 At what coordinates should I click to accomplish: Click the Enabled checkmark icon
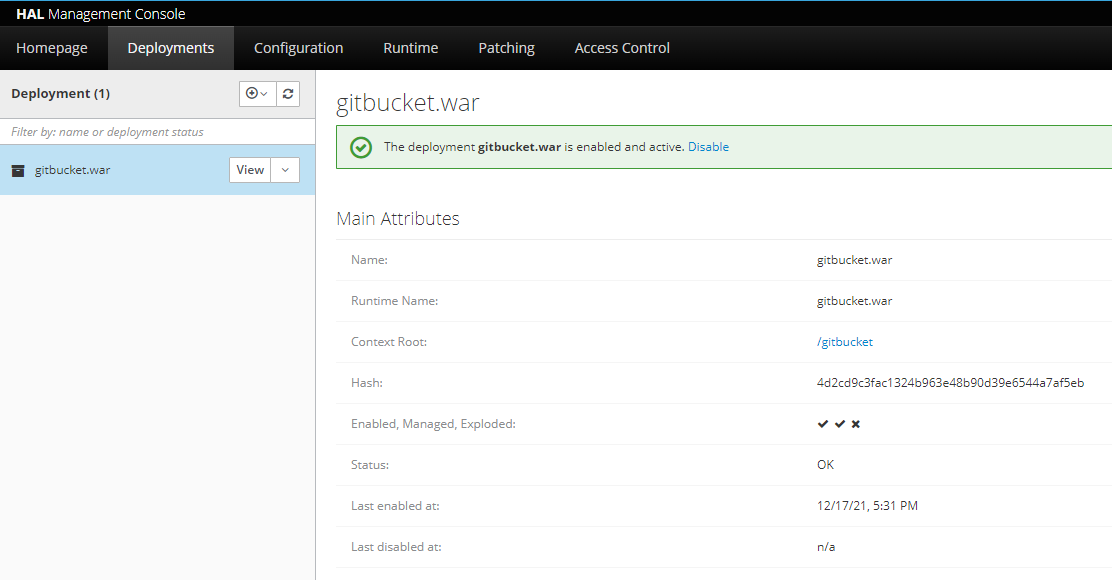click(823, 424)
